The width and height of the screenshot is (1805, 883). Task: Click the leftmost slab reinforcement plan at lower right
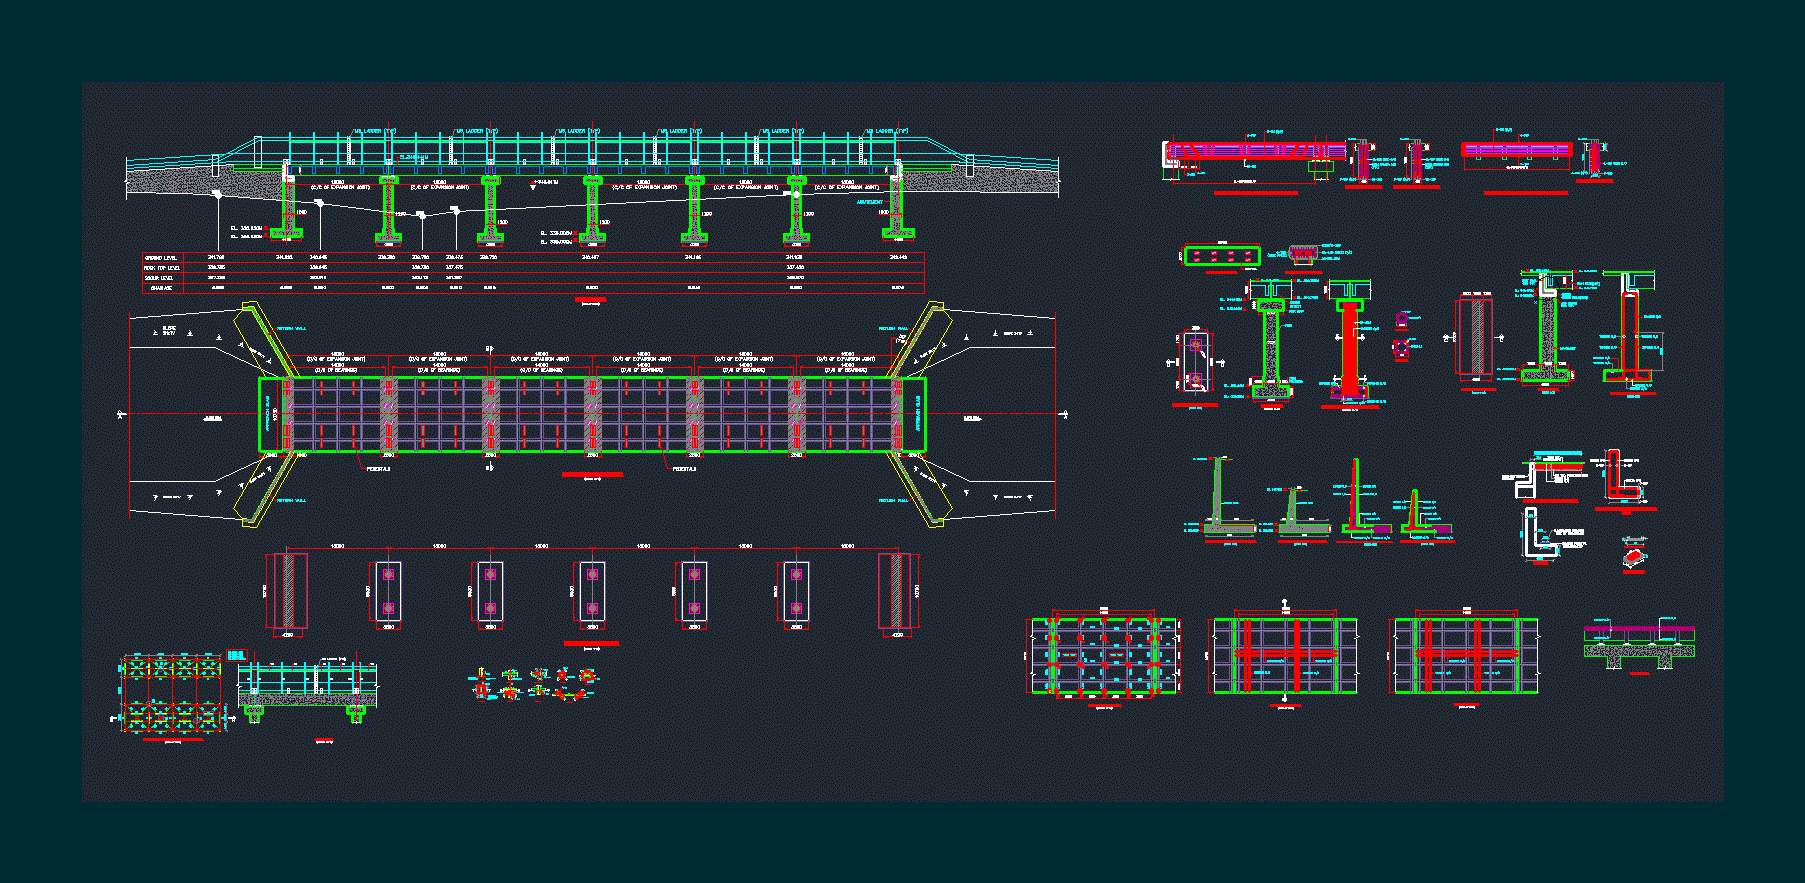point(1104,655)
